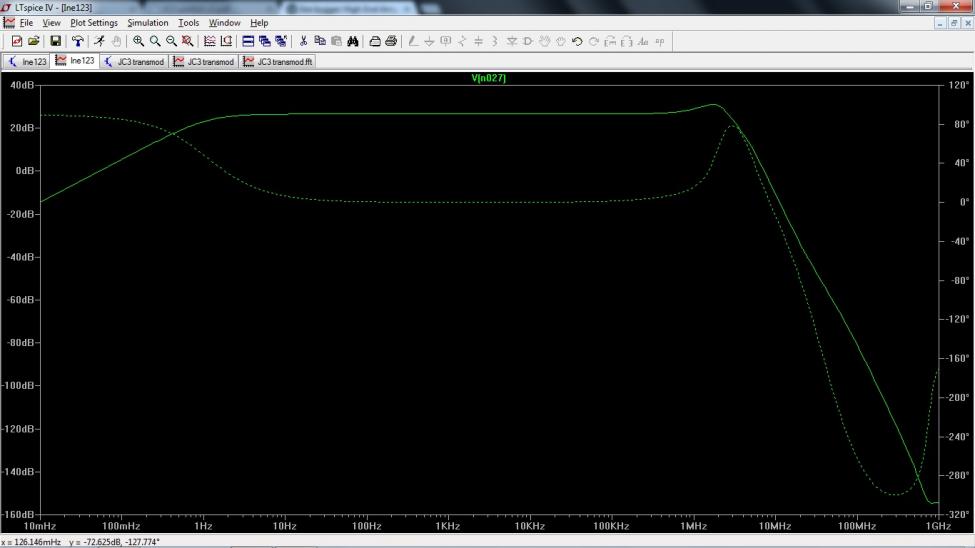Screen dimensions: 975x548
Task: Click the Pan magnifier icon
Action: coord(155,41)
